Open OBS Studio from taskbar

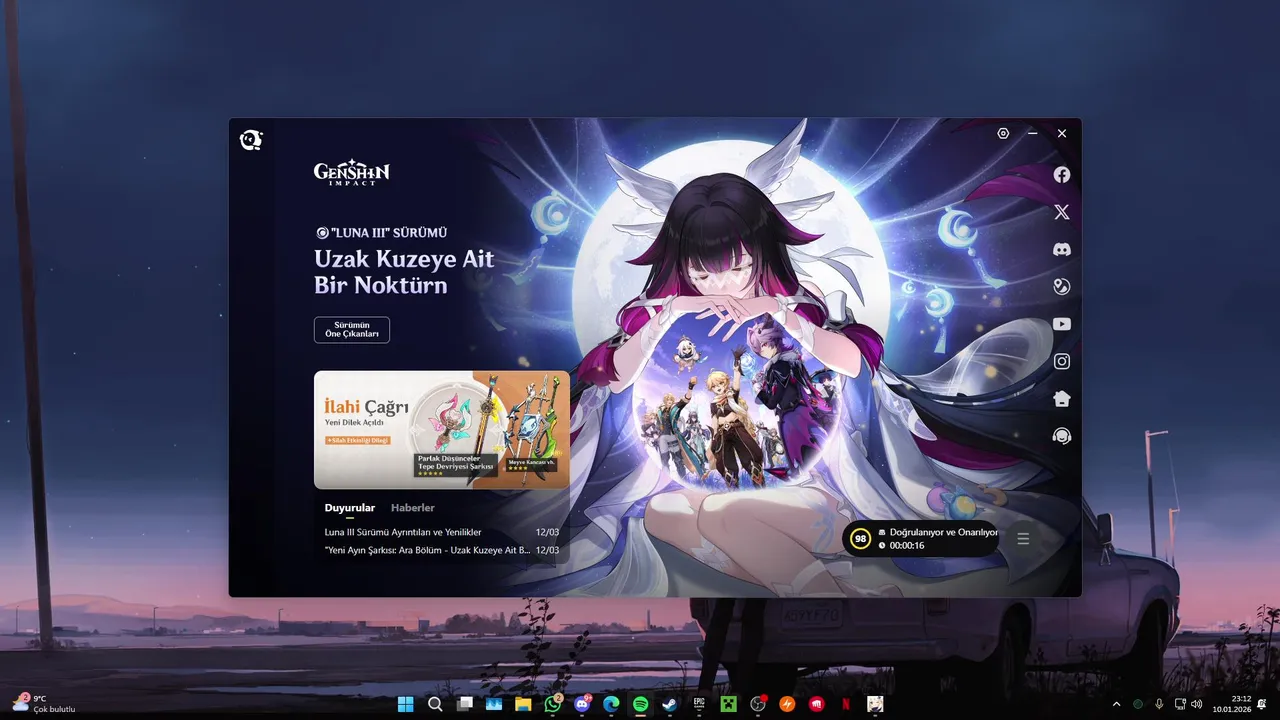tap(758, 704)
